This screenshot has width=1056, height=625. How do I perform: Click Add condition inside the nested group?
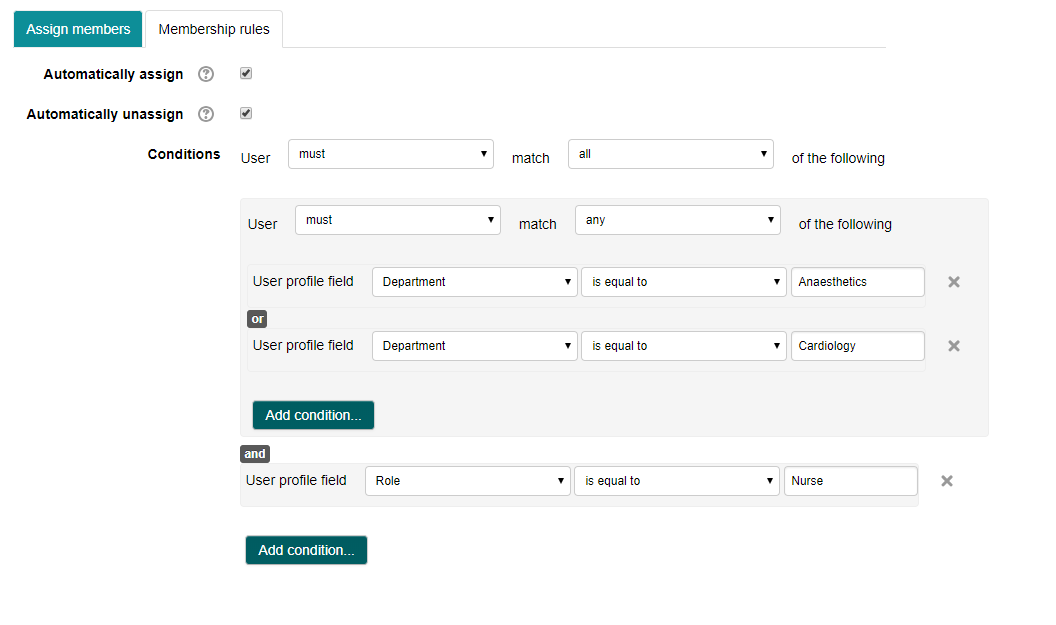pos(313,415)
